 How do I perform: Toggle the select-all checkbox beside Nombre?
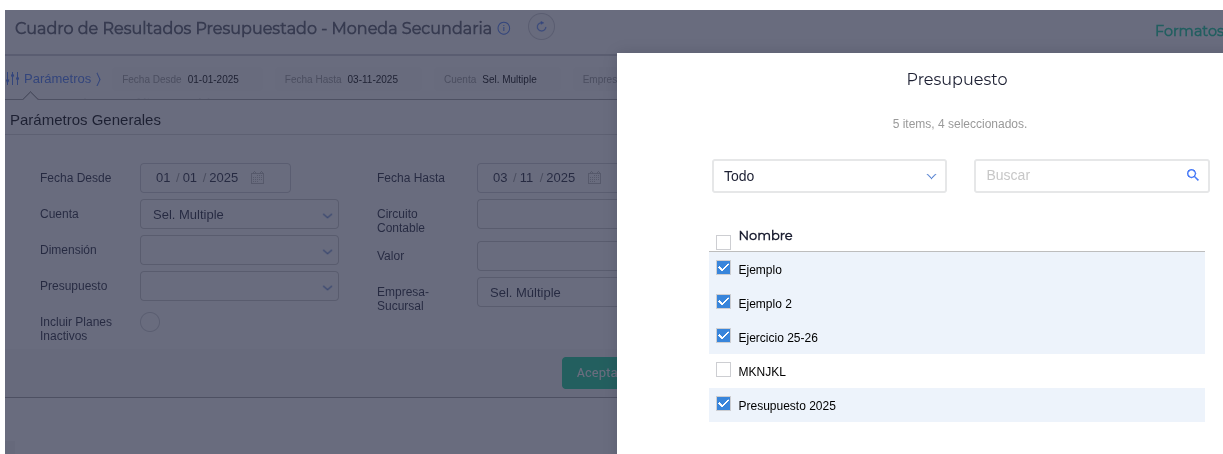724,241
